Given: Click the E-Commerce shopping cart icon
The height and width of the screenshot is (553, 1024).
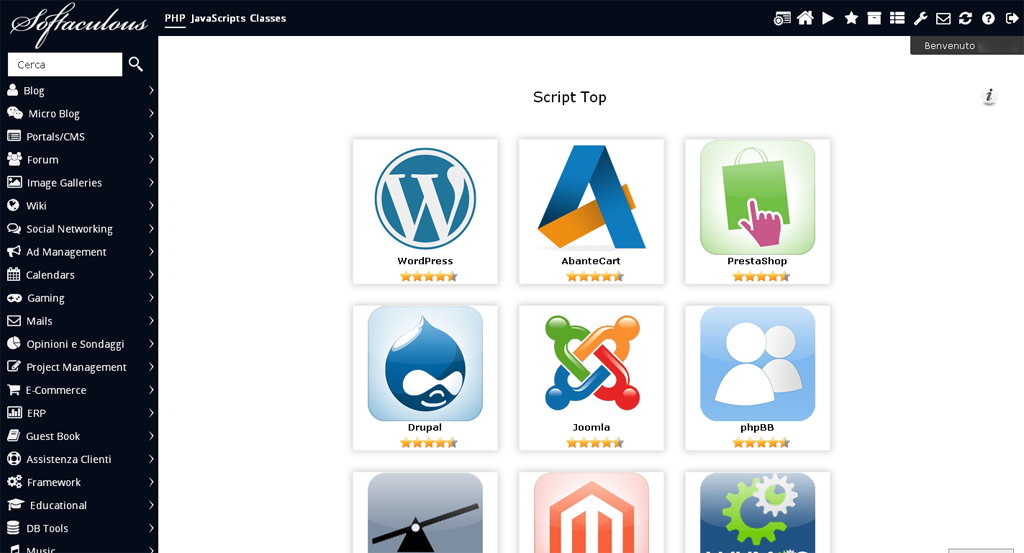Looking at the screenshot, I should tap(14, 390).
